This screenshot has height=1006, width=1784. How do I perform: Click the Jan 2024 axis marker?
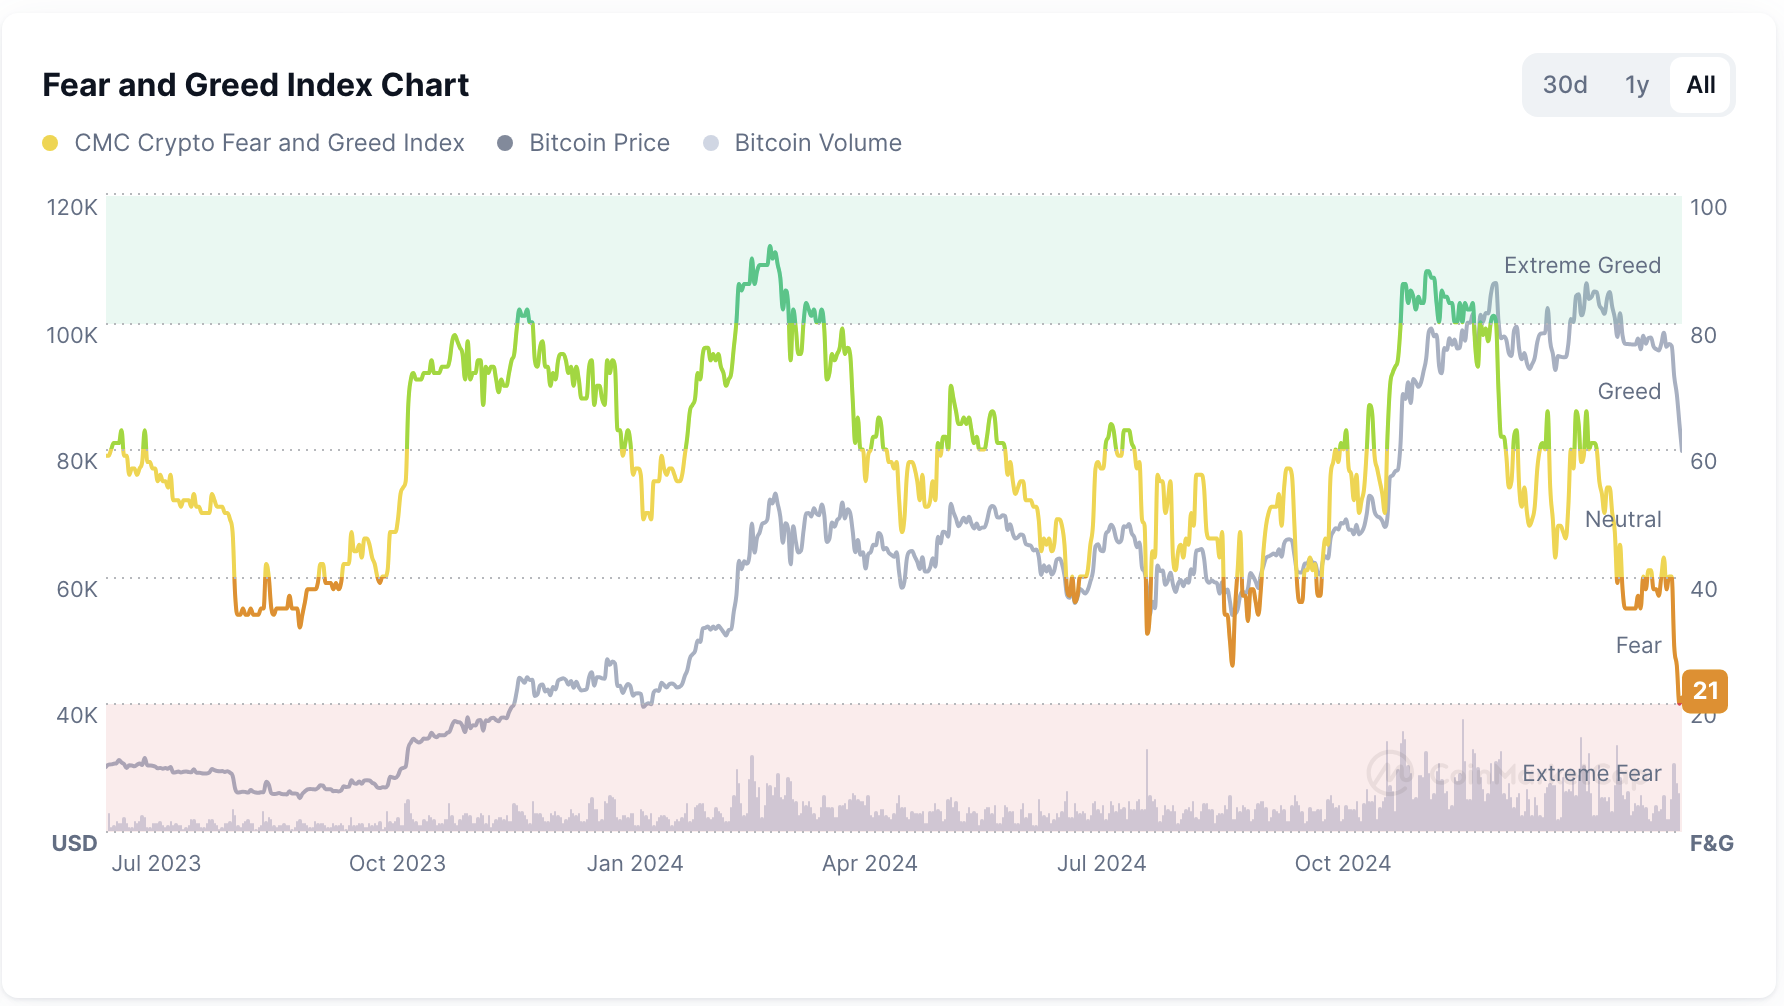point(635,863)
